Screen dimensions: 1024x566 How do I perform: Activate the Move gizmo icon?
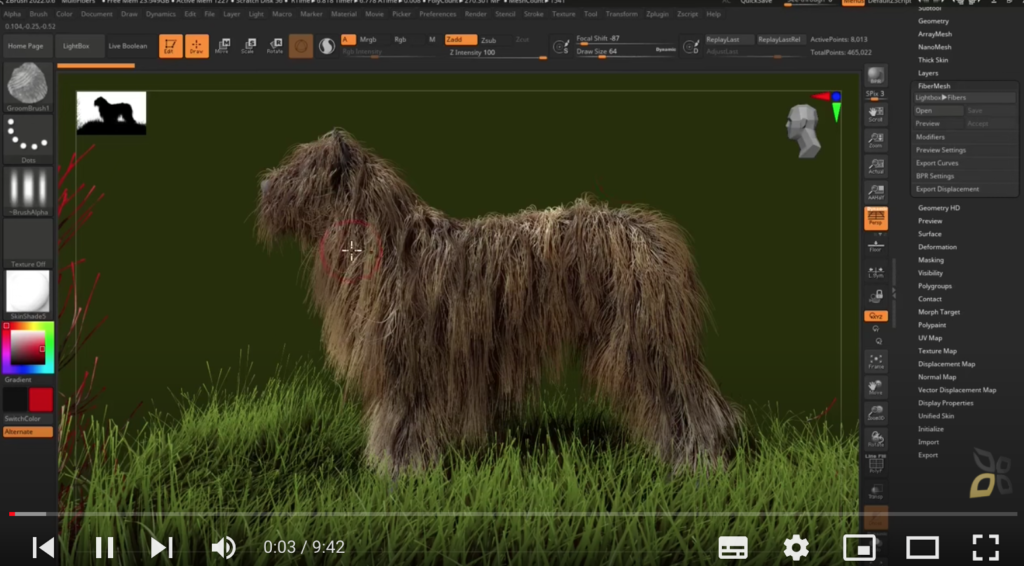click(x=223, y=46)
